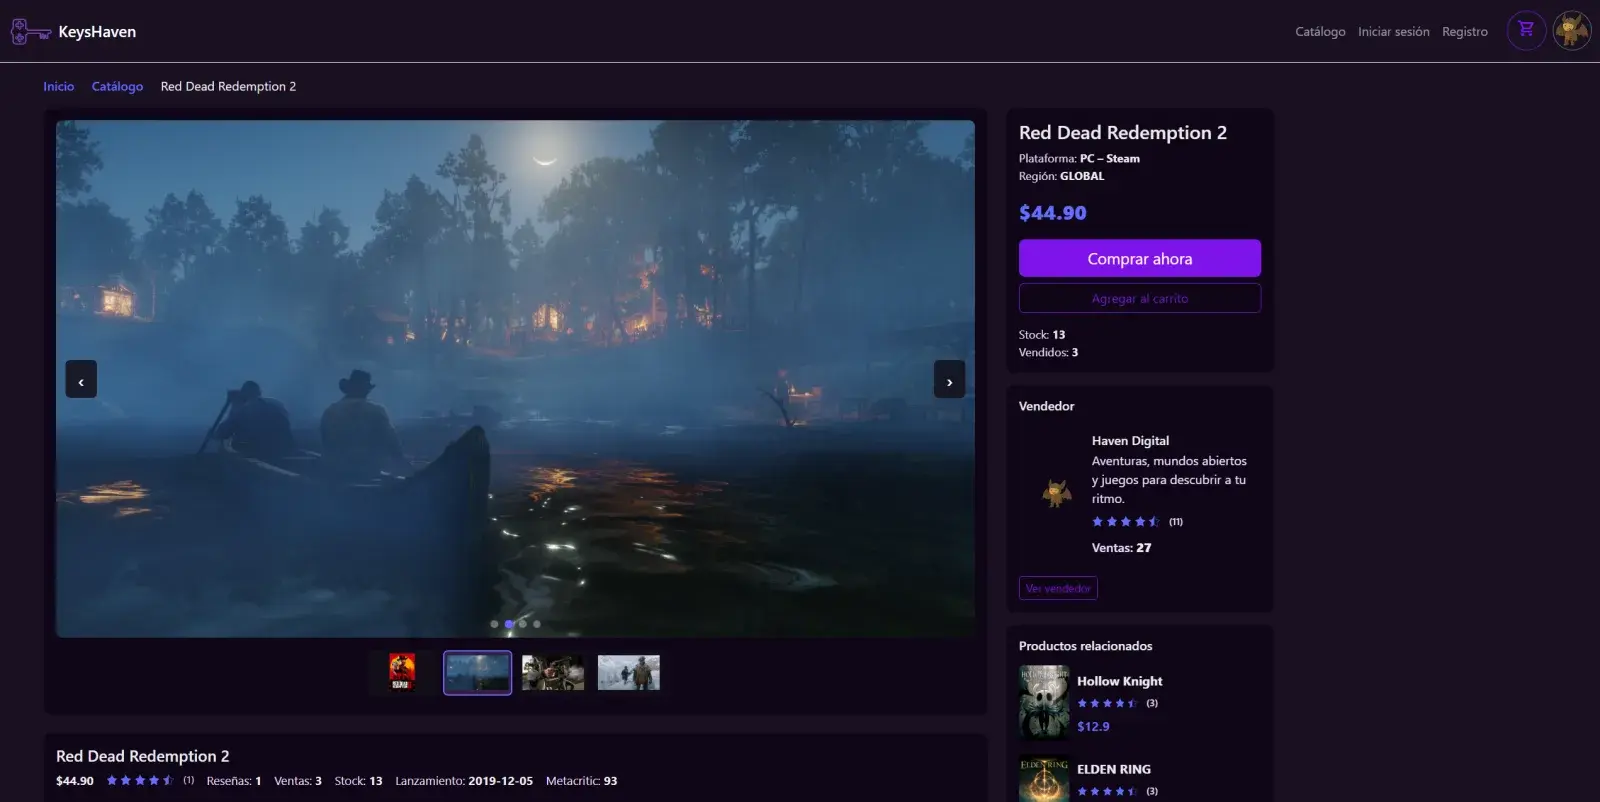Click the product star rating below the gallery

coord(140,781)
